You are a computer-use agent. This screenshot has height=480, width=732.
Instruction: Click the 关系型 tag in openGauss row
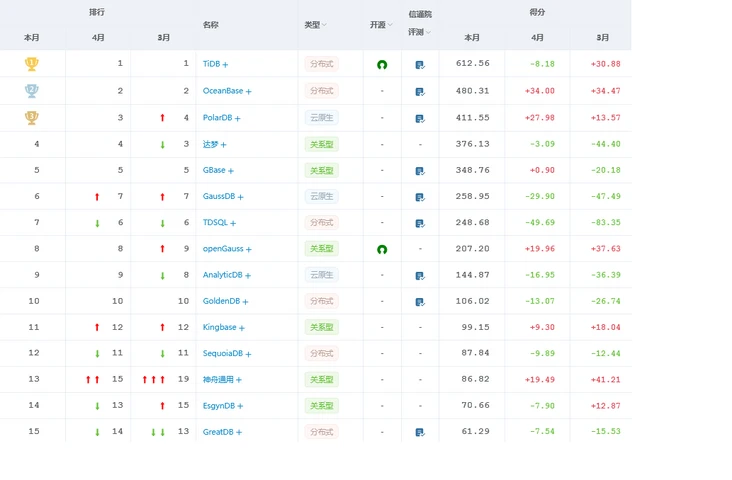pos(322,249)
